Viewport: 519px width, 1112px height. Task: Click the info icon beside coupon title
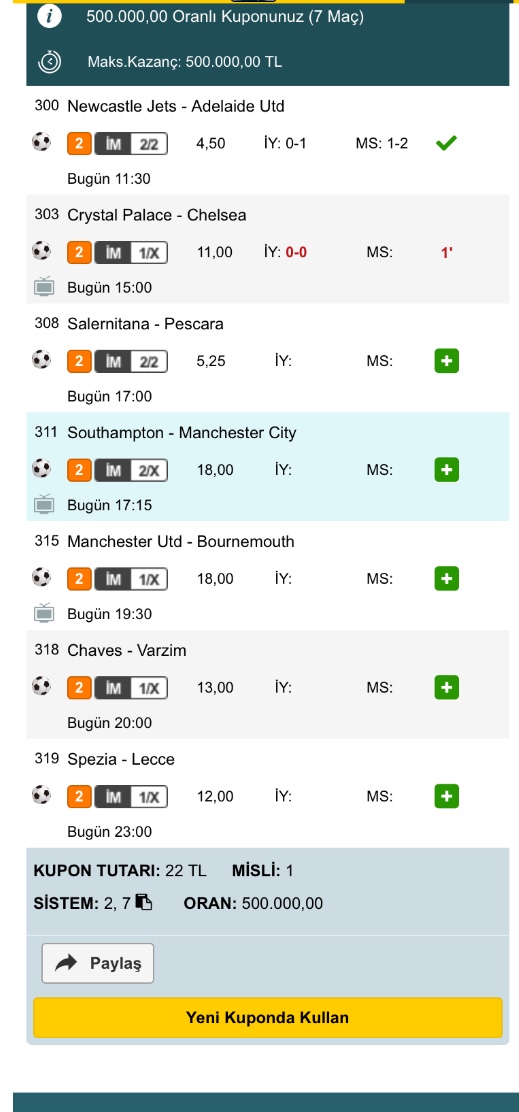49,17
